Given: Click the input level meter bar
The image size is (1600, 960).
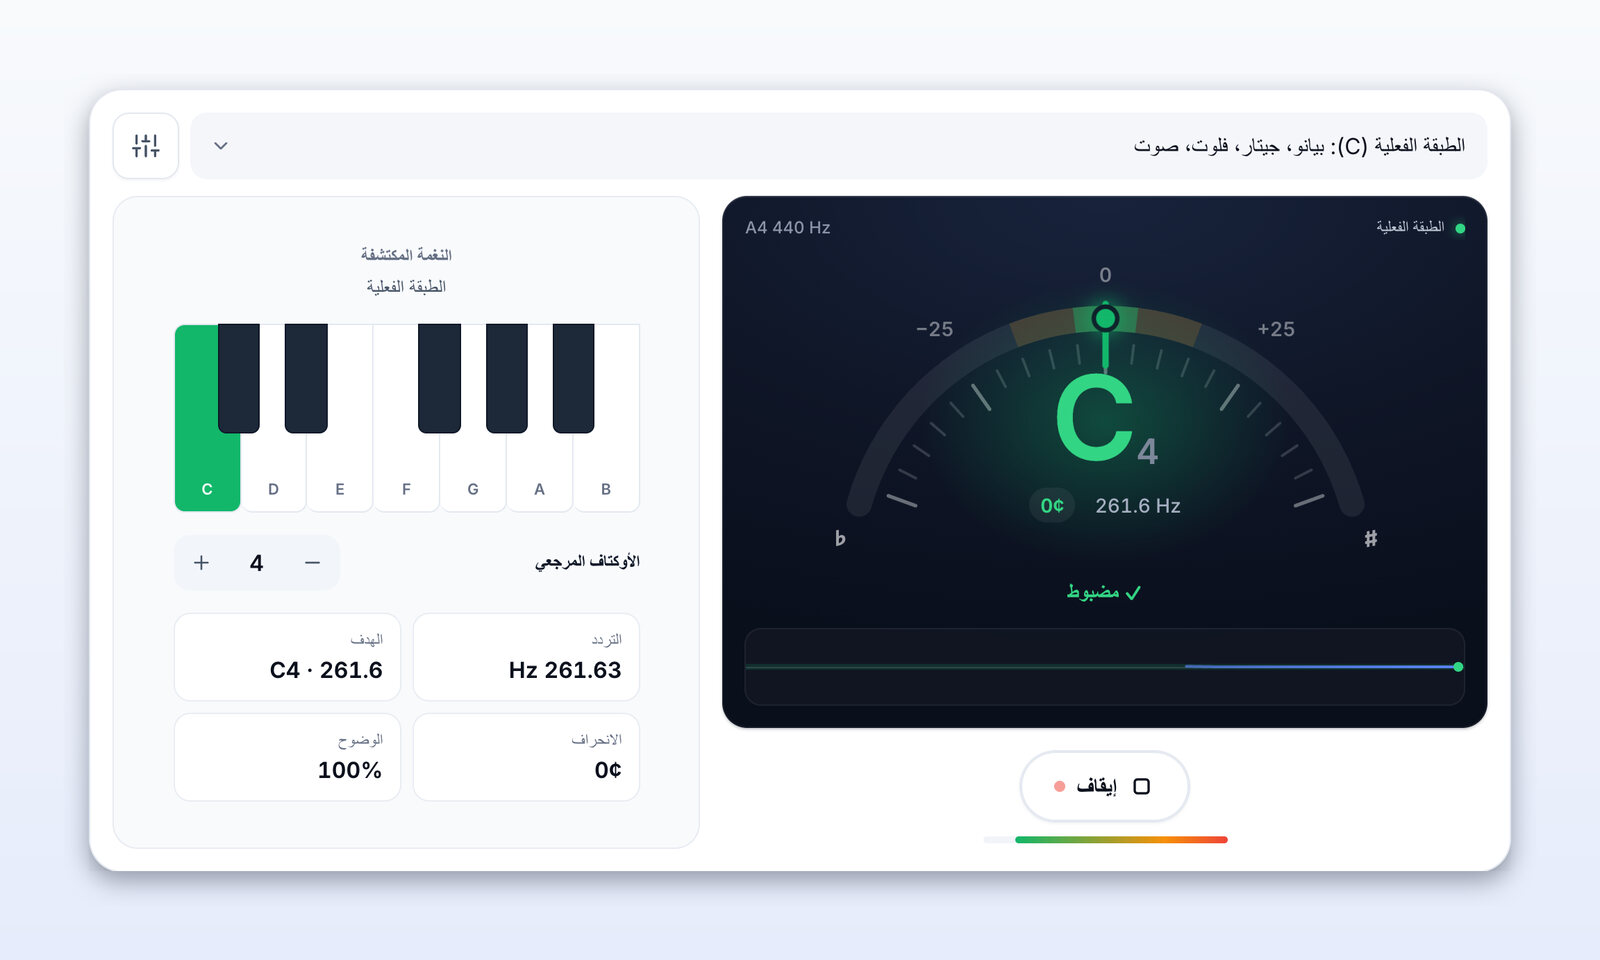Looking at the screenshot, I should tap(1105, 840).
